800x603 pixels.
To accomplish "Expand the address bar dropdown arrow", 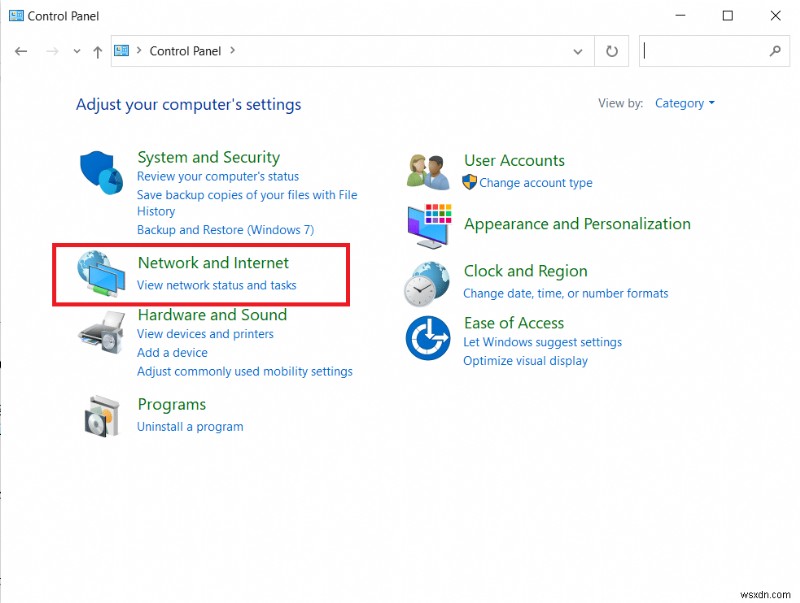I will (x=578, y=51).
